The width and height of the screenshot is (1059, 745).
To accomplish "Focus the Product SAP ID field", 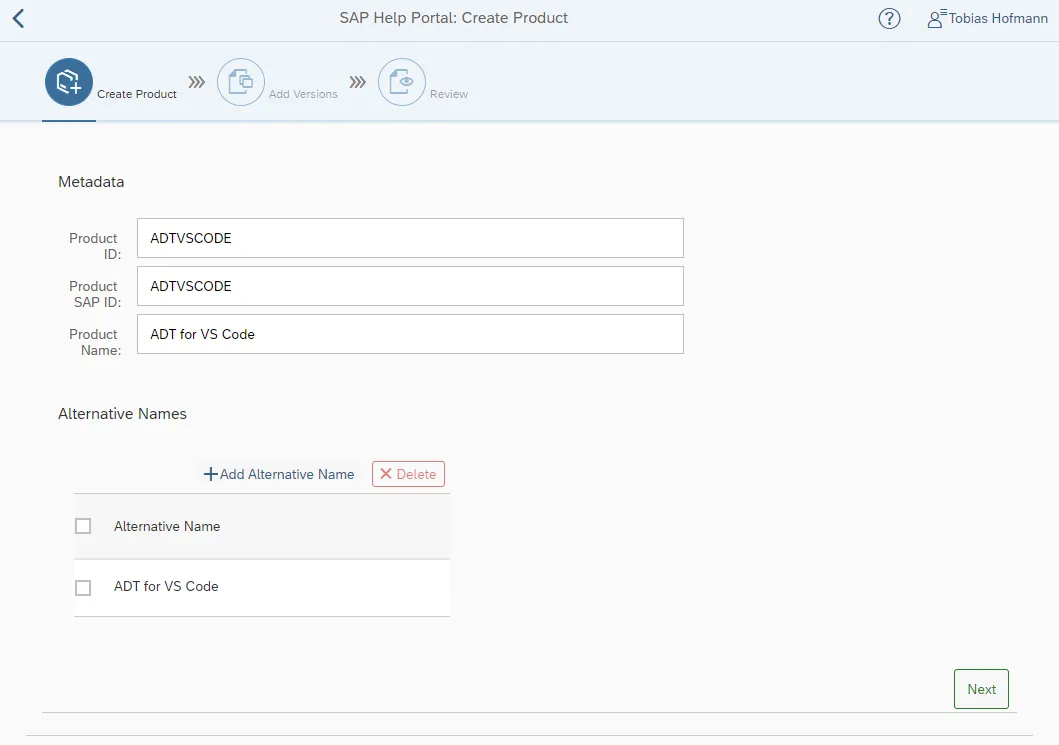I will 410,286.
